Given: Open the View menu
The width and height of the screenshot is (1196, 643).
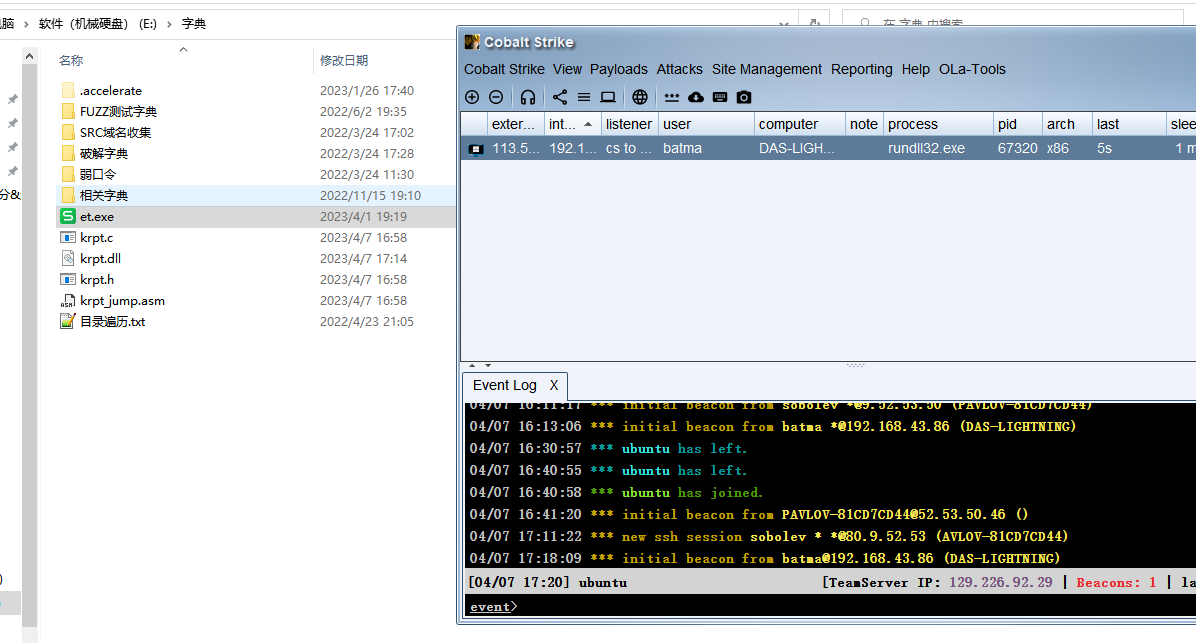Looking at the screenshot, I should click(x=567, y=69).
